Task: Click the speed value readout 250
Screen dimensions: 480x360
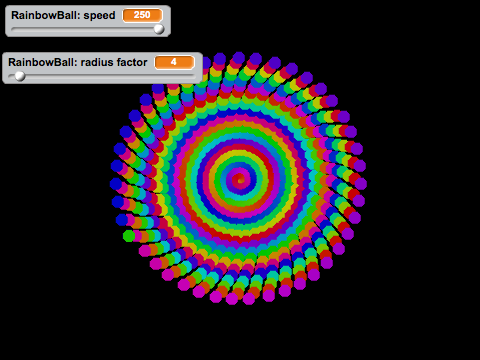Action: [142, 15]
